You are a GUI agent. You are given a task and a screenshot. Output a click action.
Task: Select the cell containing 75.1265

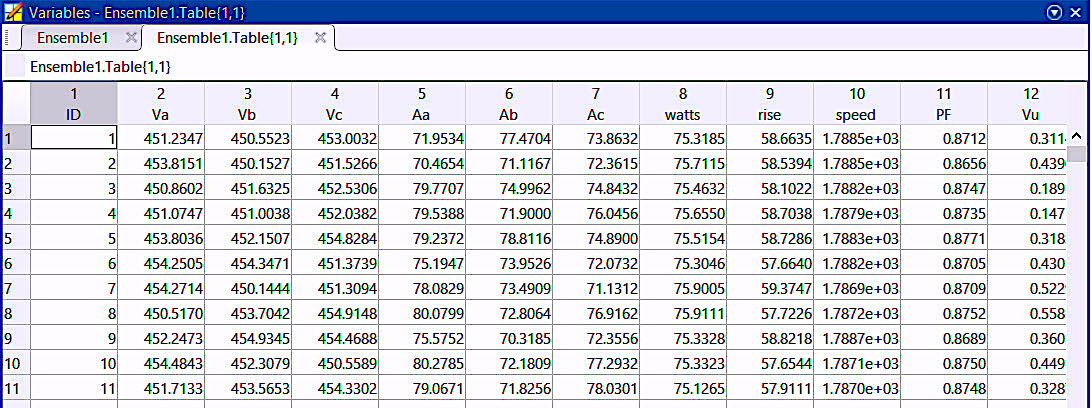pyautogui.click(x=683, y=388)
